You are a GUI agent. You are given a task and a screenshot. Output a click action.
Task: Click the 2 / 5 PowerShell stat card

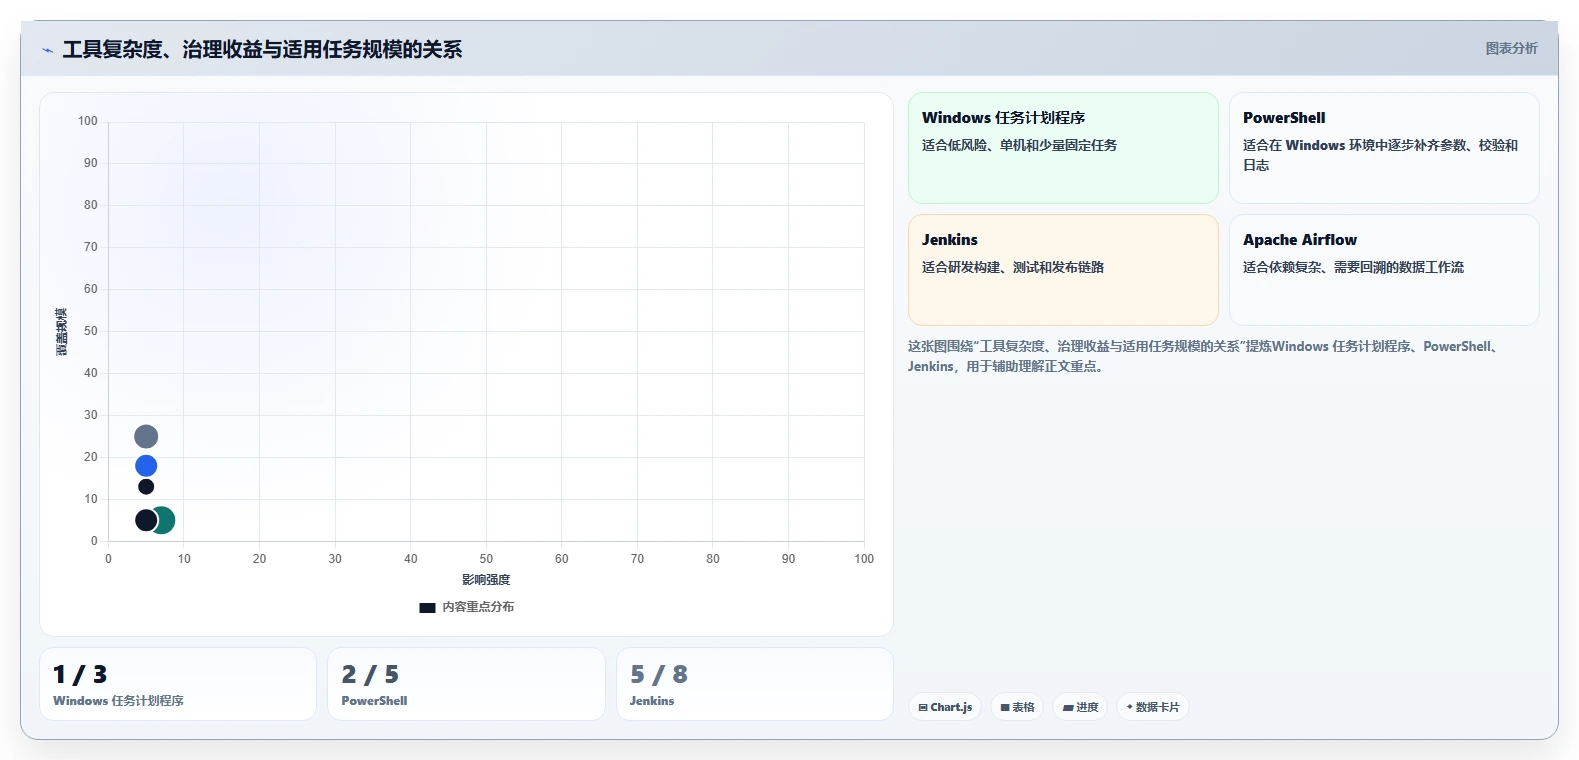coord(466,684)
